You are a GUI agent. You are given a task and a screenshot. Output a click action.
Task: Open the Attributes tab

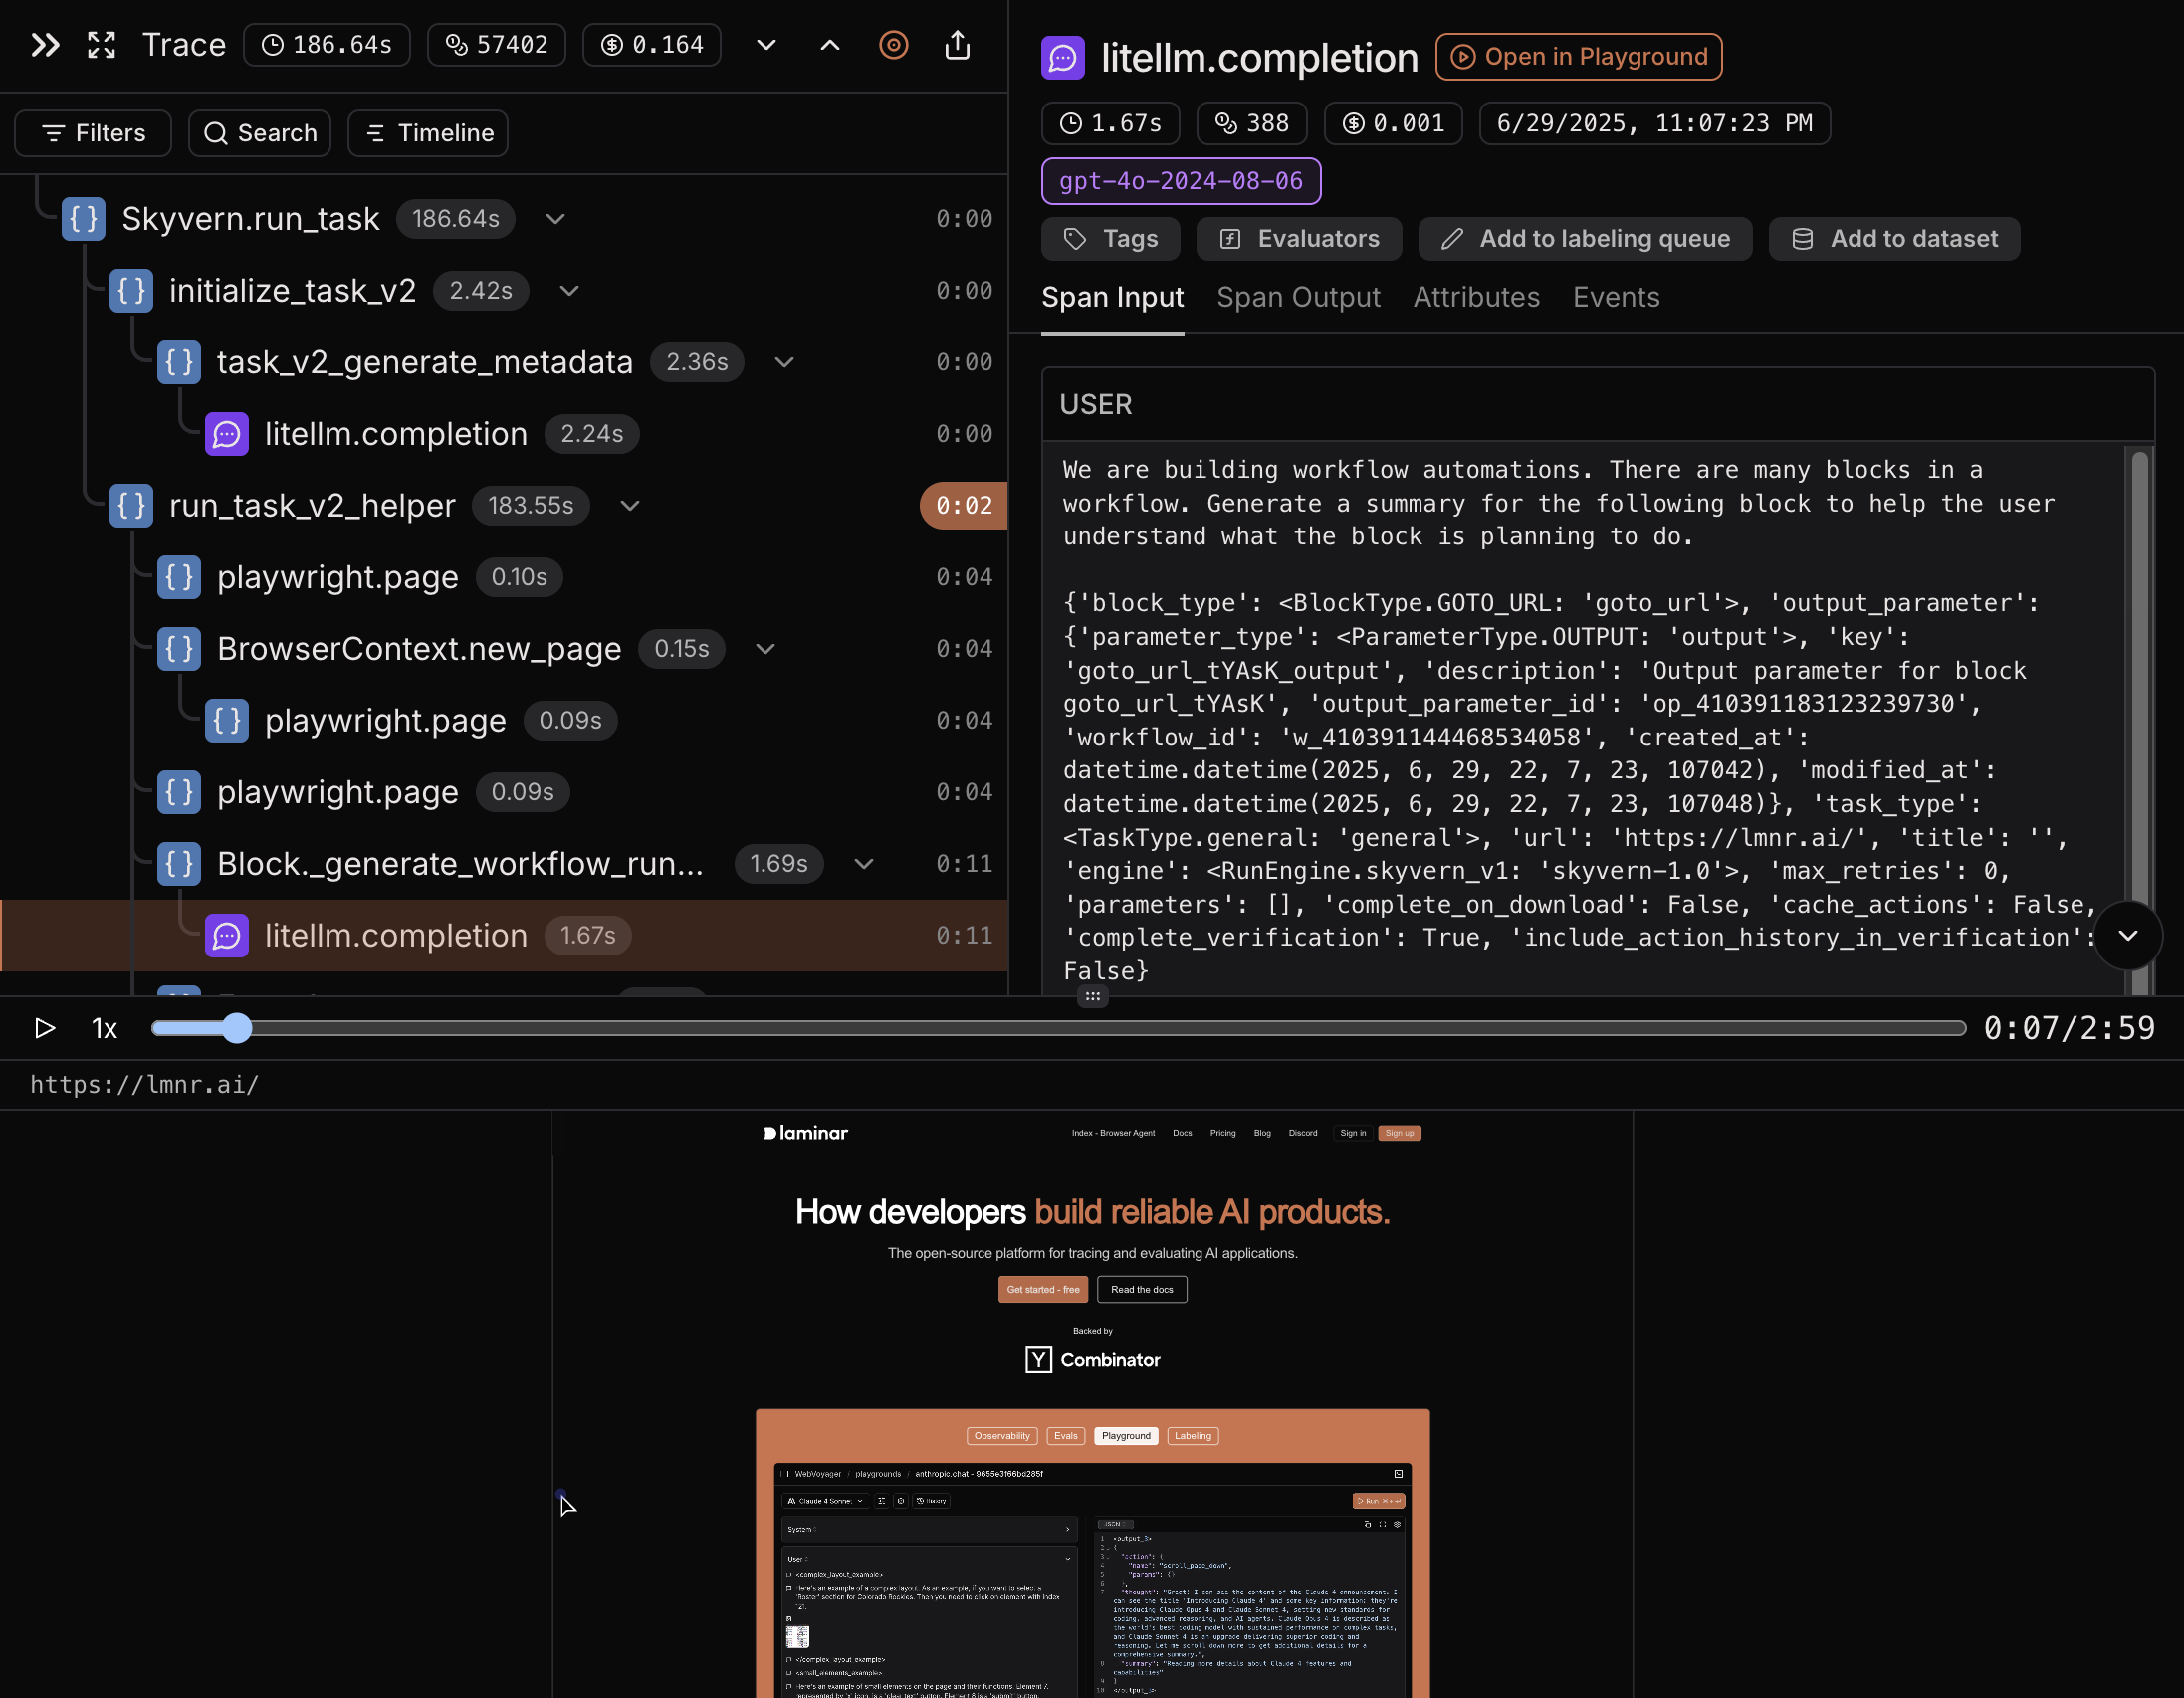(1476, 297)
